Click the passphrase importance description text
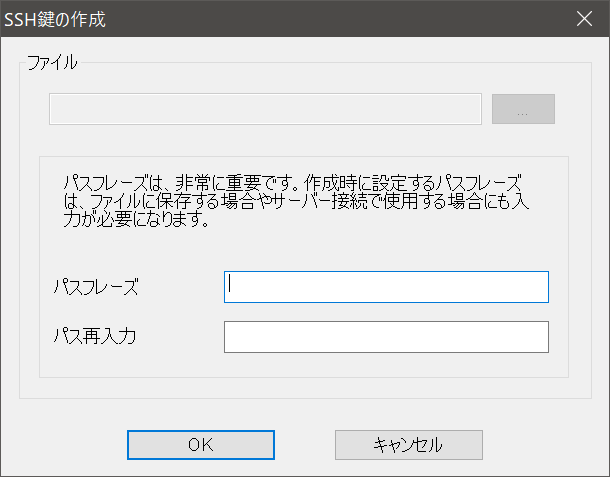The width and height of the screenshot is (610, 477). click(x=296, y=201)
